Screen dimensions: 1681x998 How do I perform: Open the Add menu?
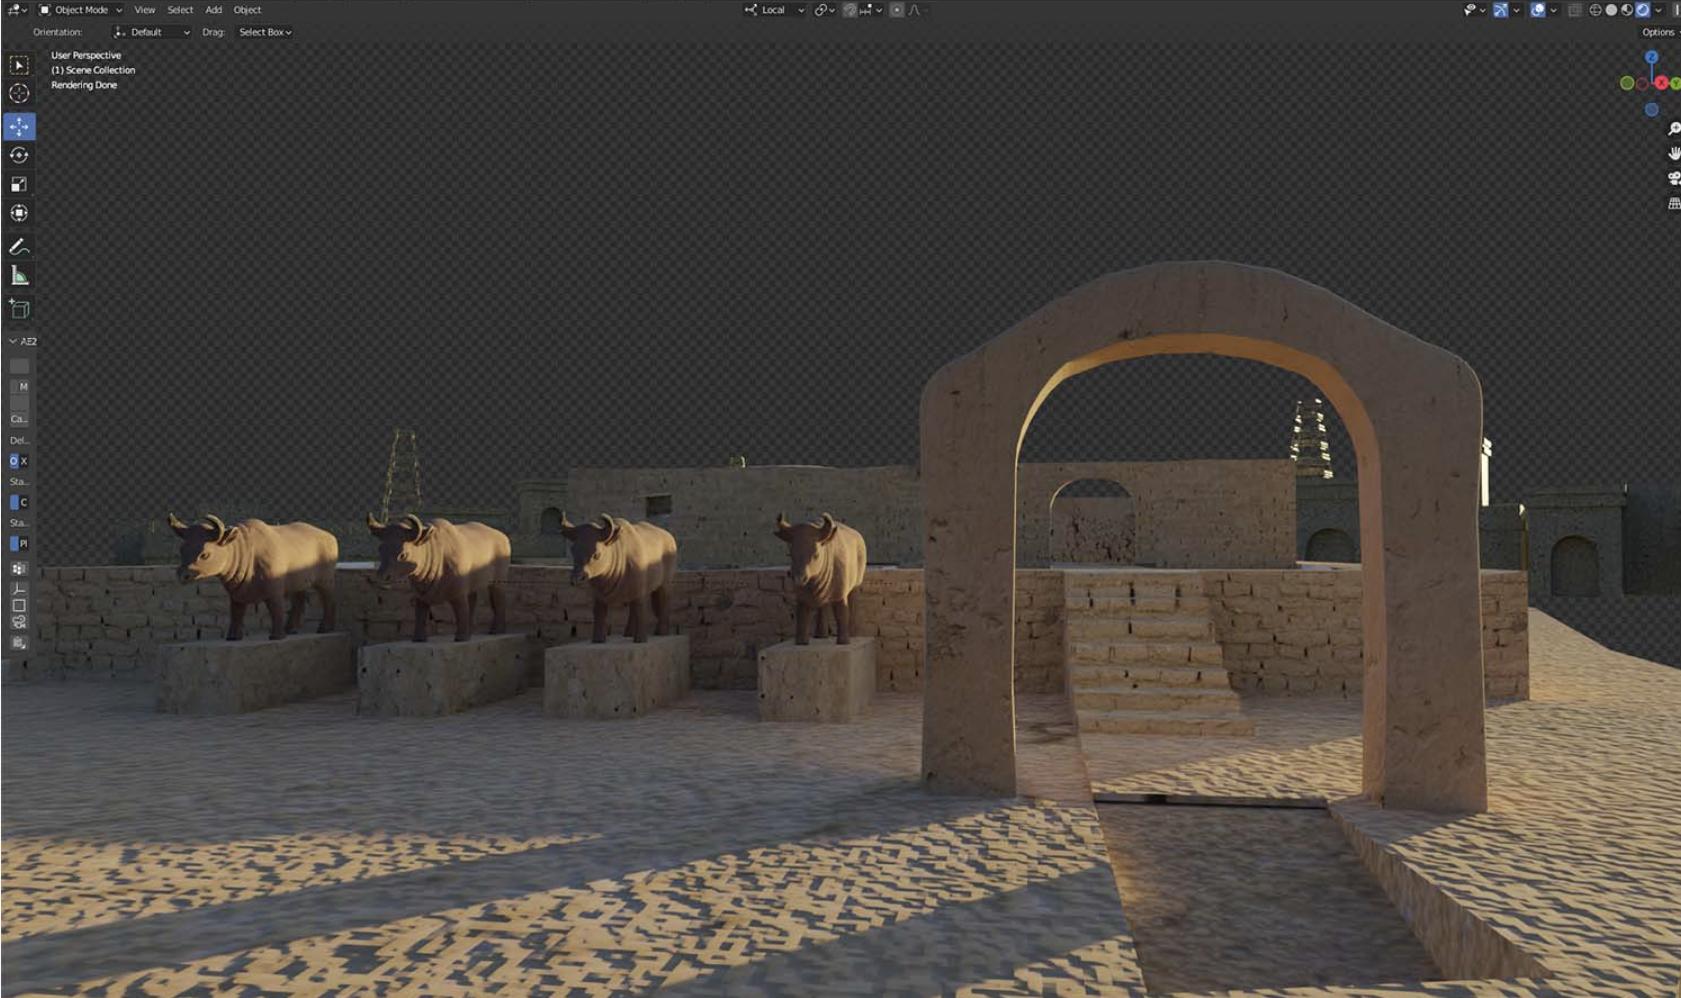213,10
